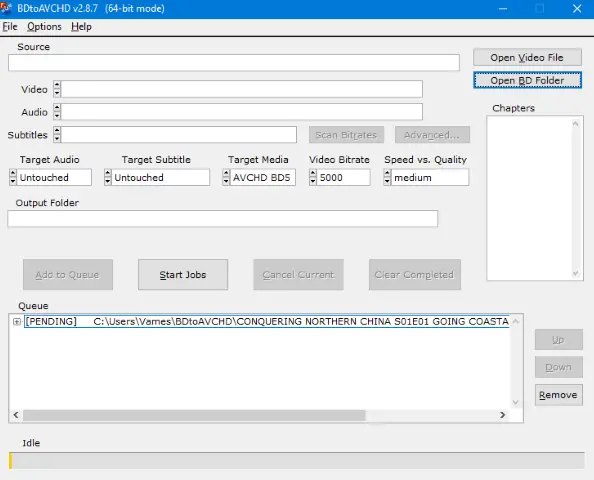Remove the selected queue item
Screen dimensions: 594x480
pyautogui.click(x=558, y=395)
